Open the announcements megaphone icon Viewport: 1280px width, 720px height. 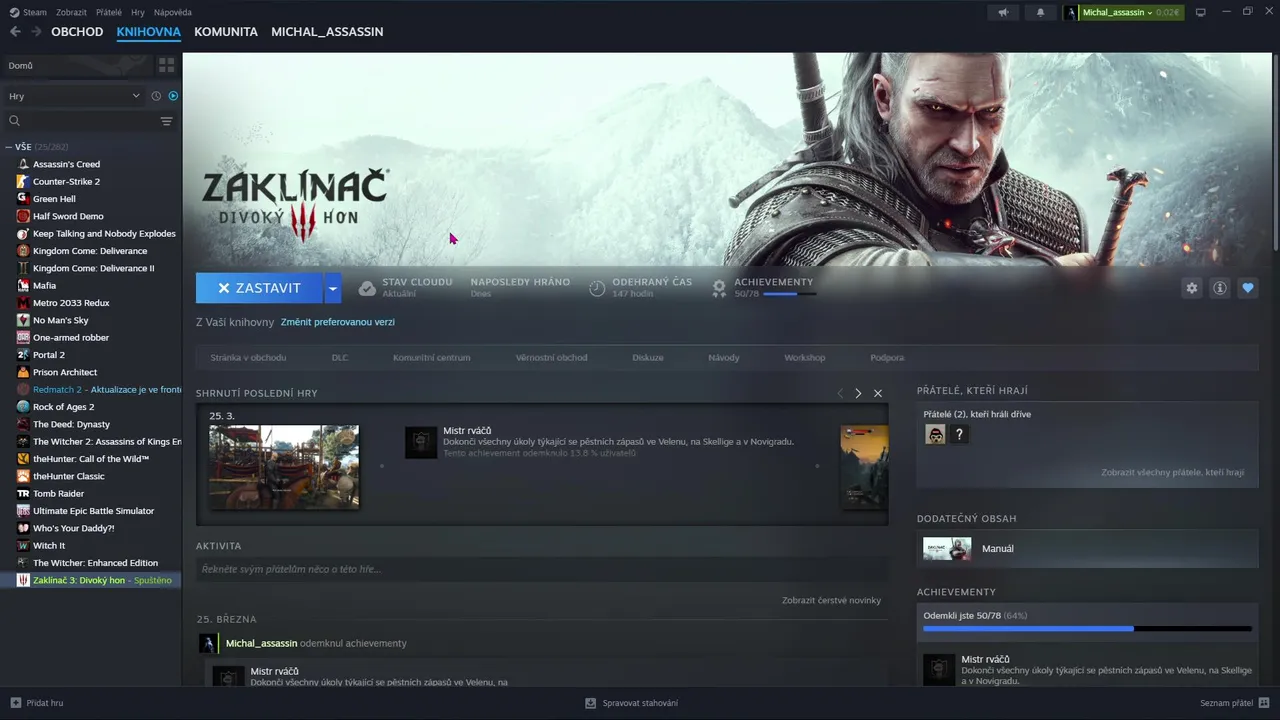(x=1003, y=12)
